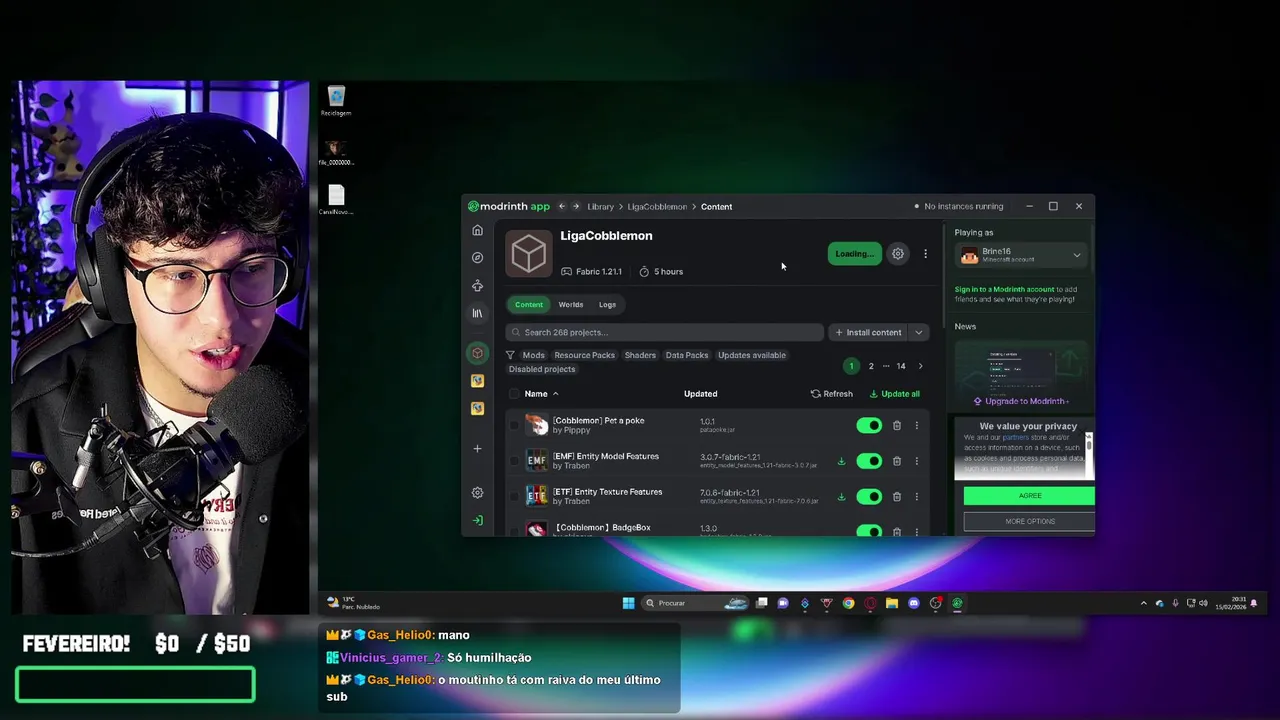1280x720 pixels.
Task: Filter by Data Packs
Action: coord(687,355)
